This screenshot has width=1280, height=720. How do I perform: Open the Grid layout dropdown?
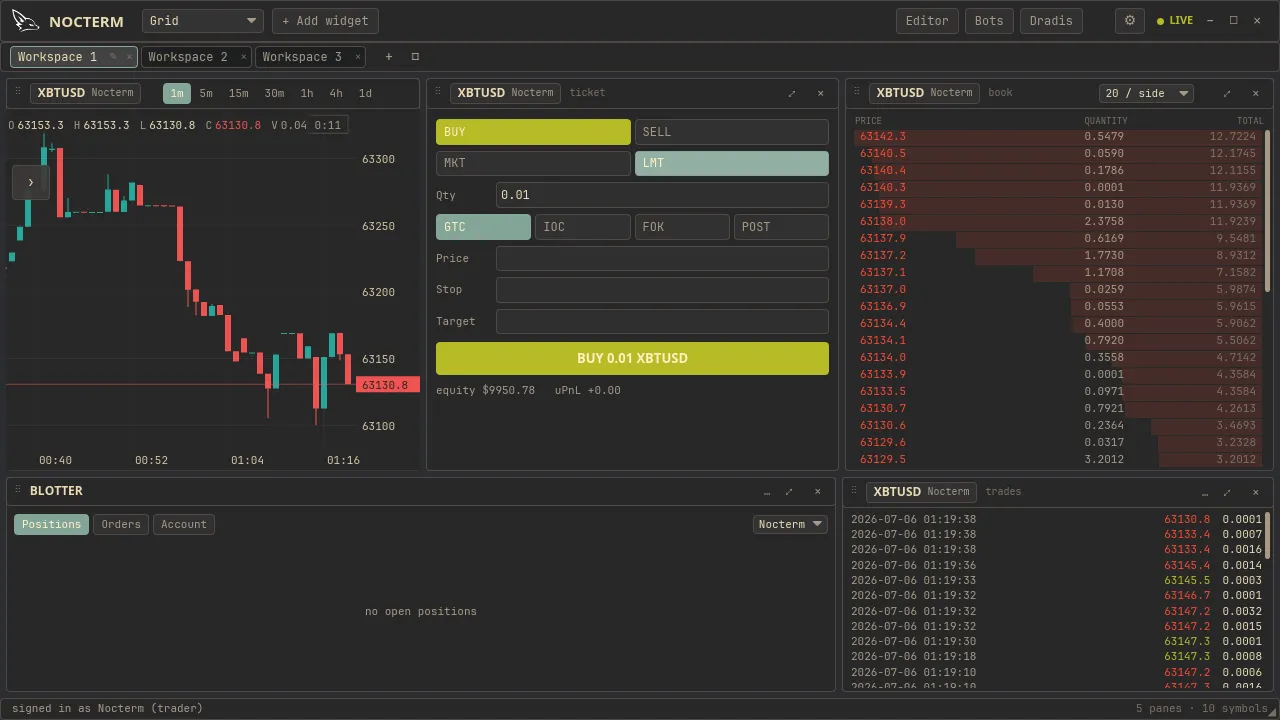coord(203,21)
